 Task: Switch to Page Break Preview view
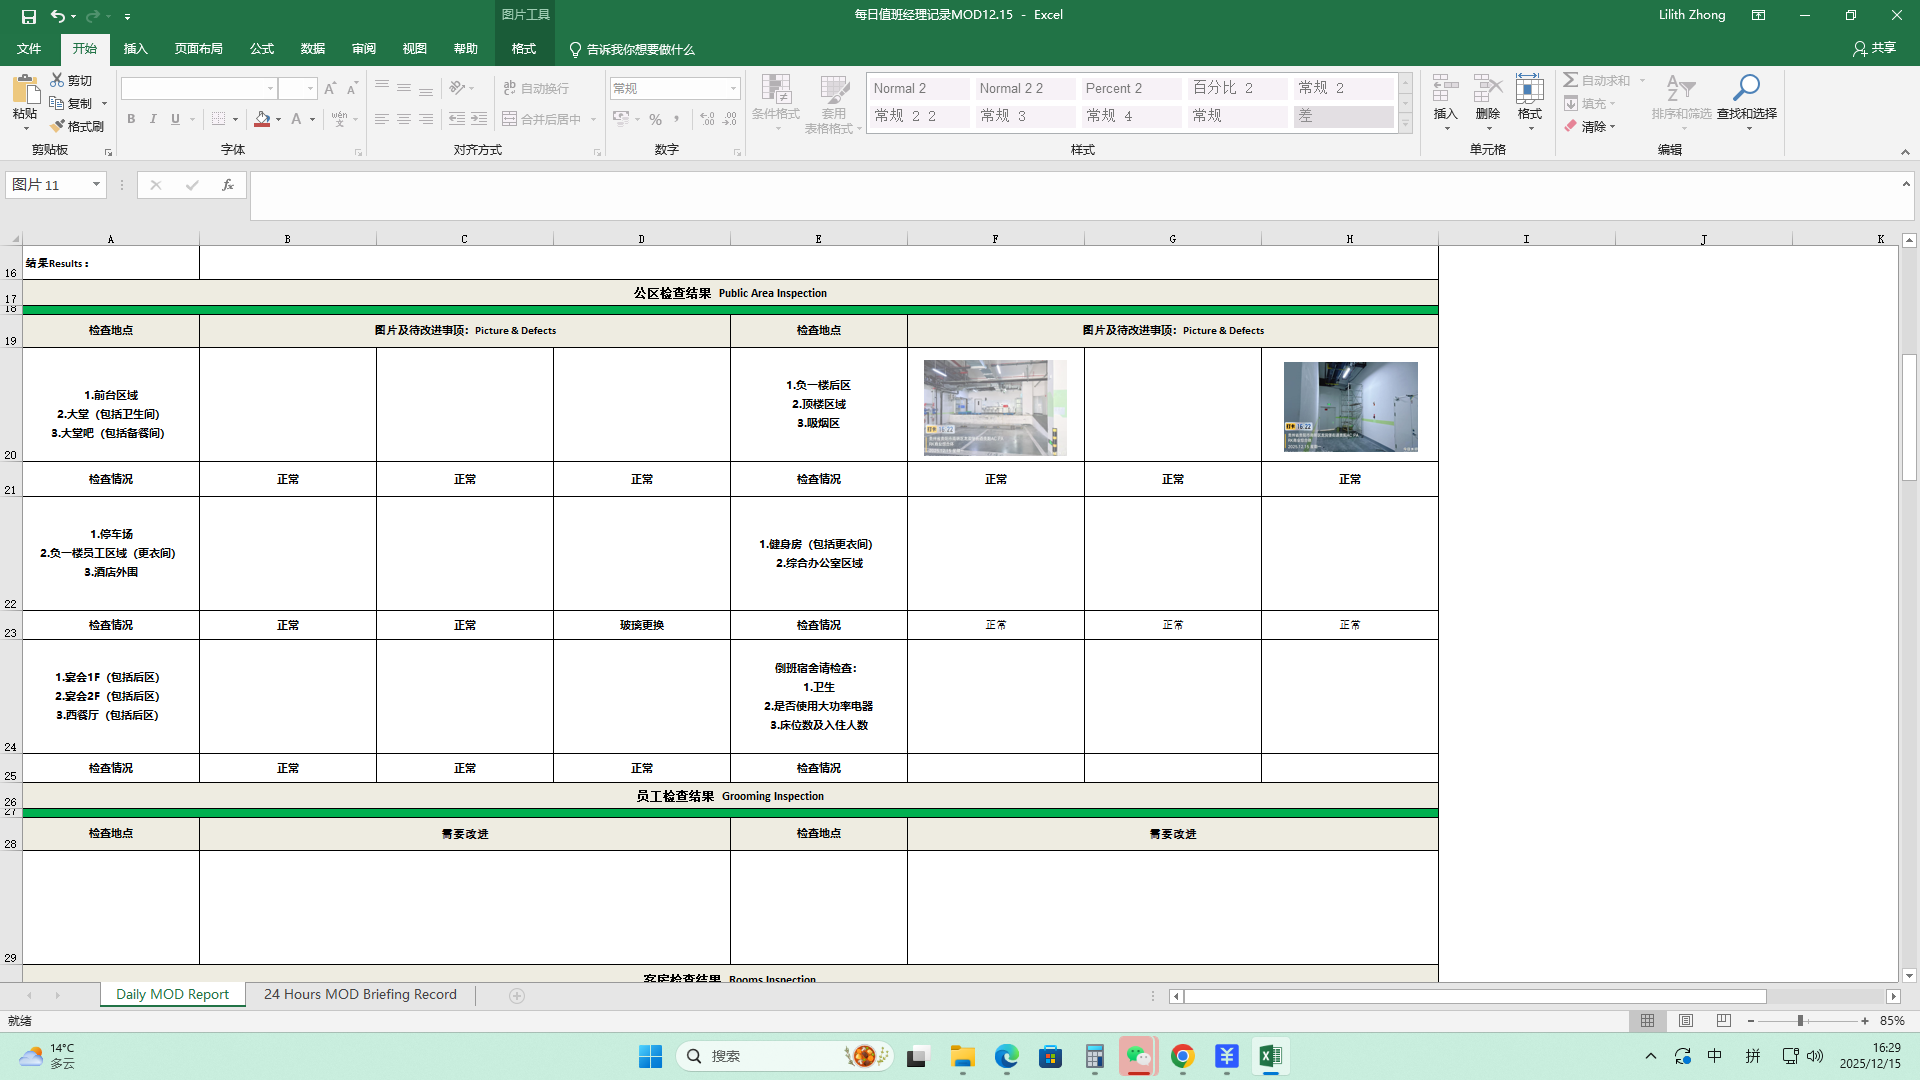pos(1723,1021)
